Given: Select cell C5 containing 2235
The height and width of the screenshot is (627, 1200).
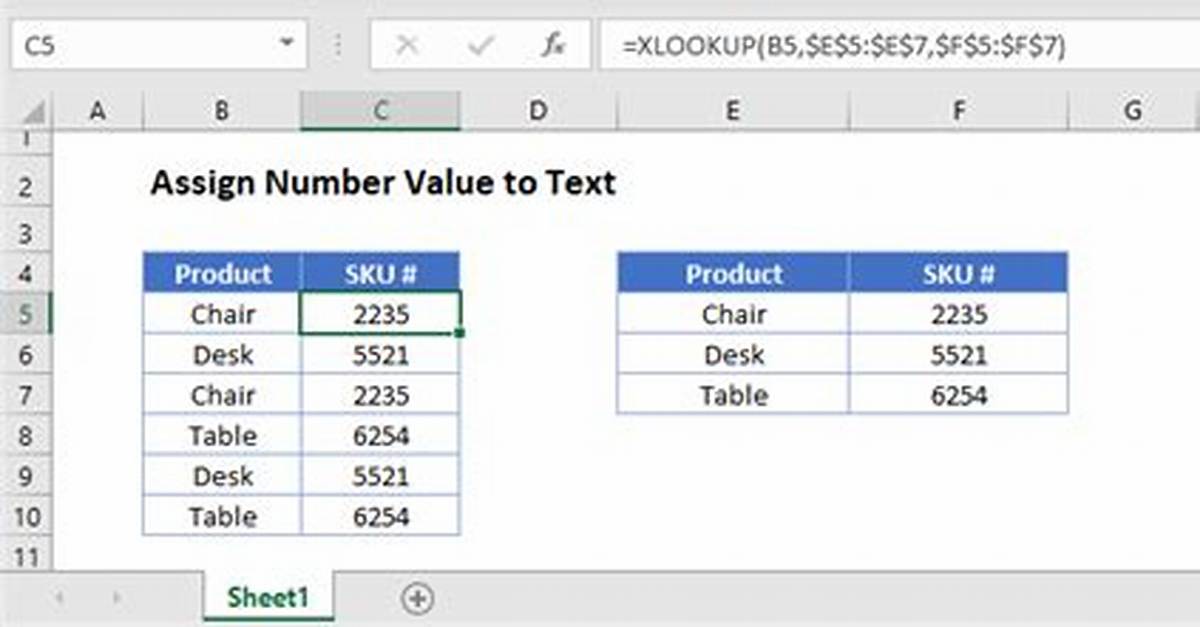Looking at the screenshot, I should (x=380, y=314).
